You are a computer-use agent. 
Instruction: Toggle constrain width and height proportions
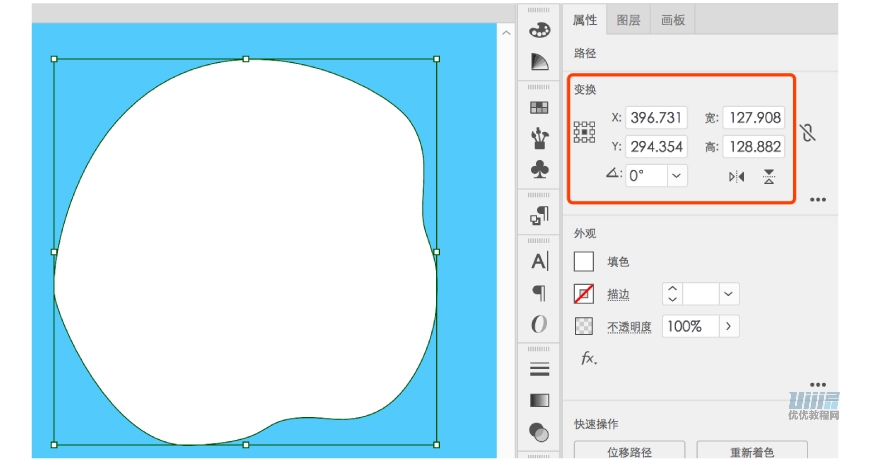808,132
